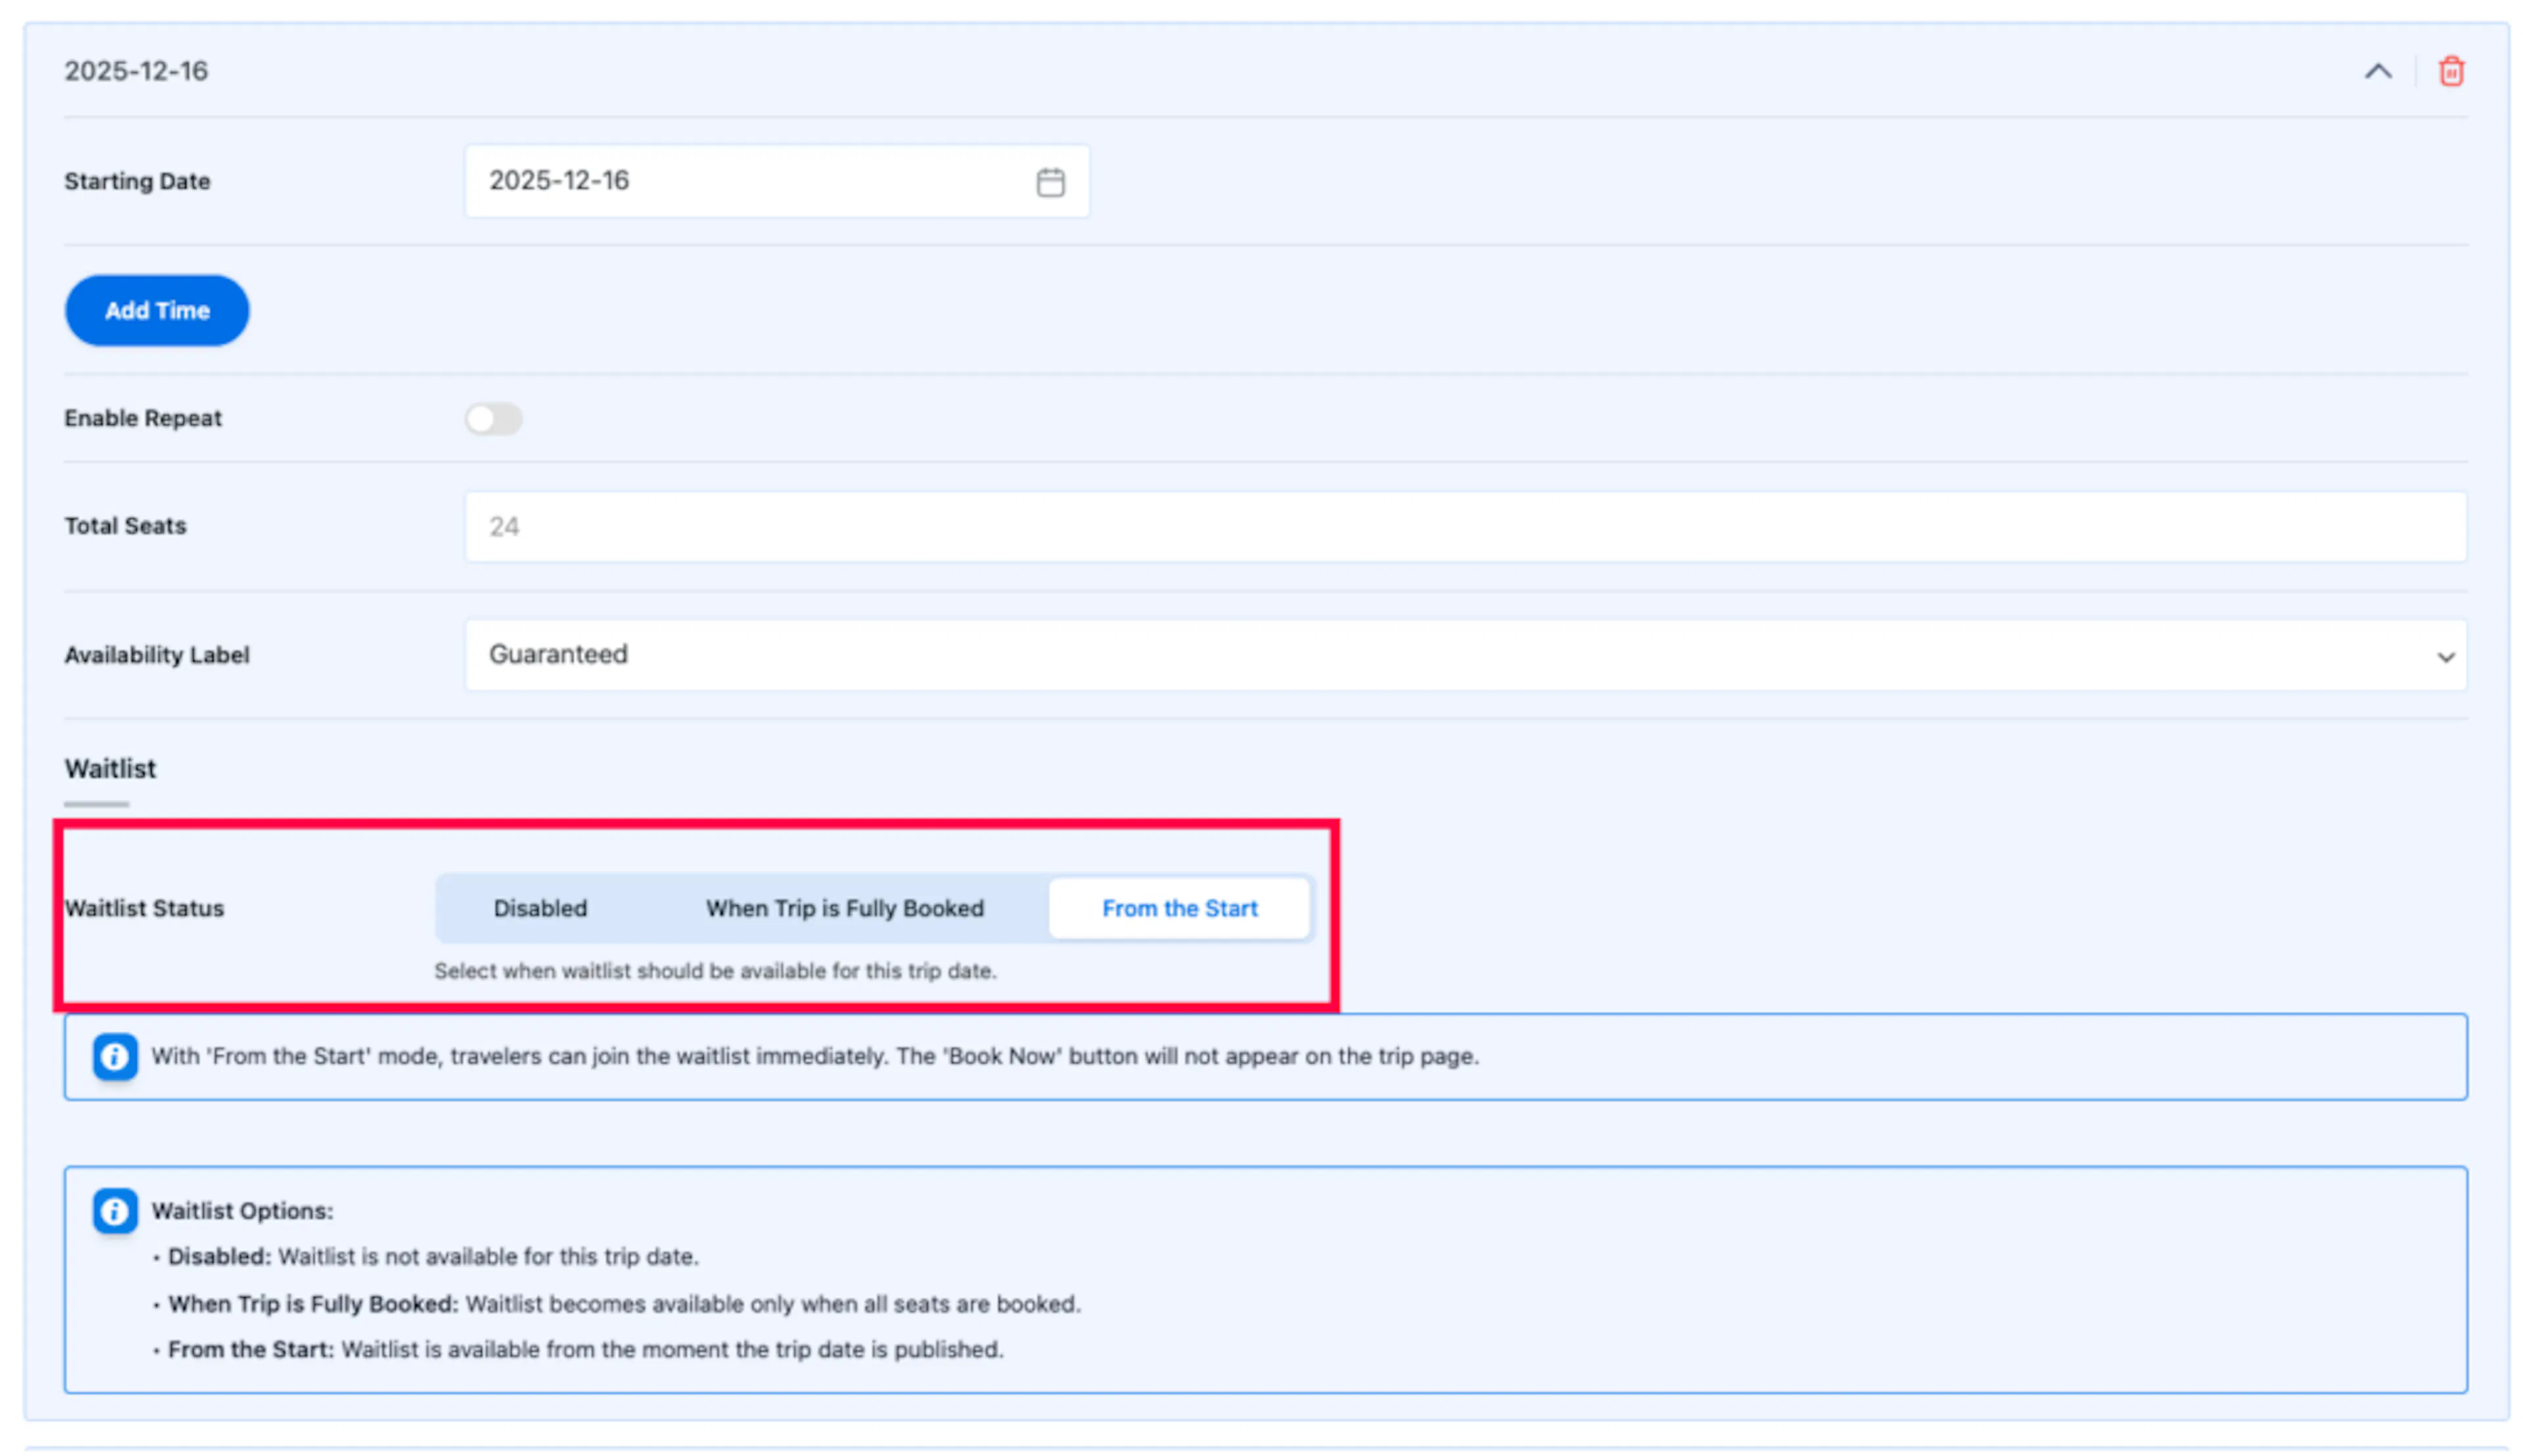Click the waitlist availability helper text
The image size is (2523, 1456).
pyautogui.click(x=715, y=971)
